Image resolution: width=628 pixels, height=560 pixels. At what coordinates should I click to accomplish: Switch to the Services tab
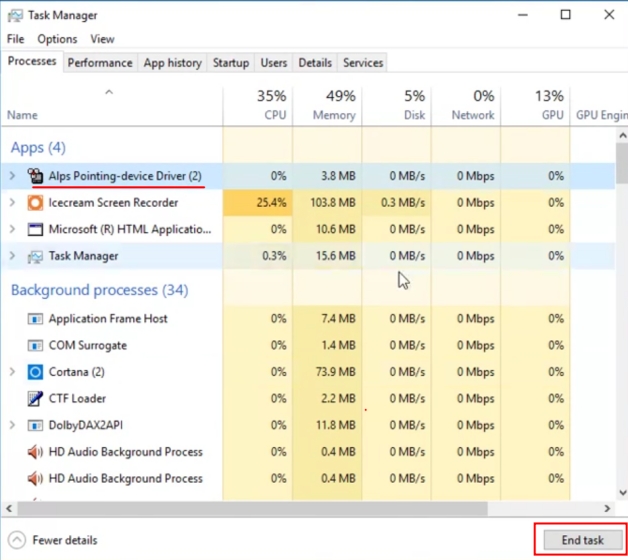coord(363,63)
